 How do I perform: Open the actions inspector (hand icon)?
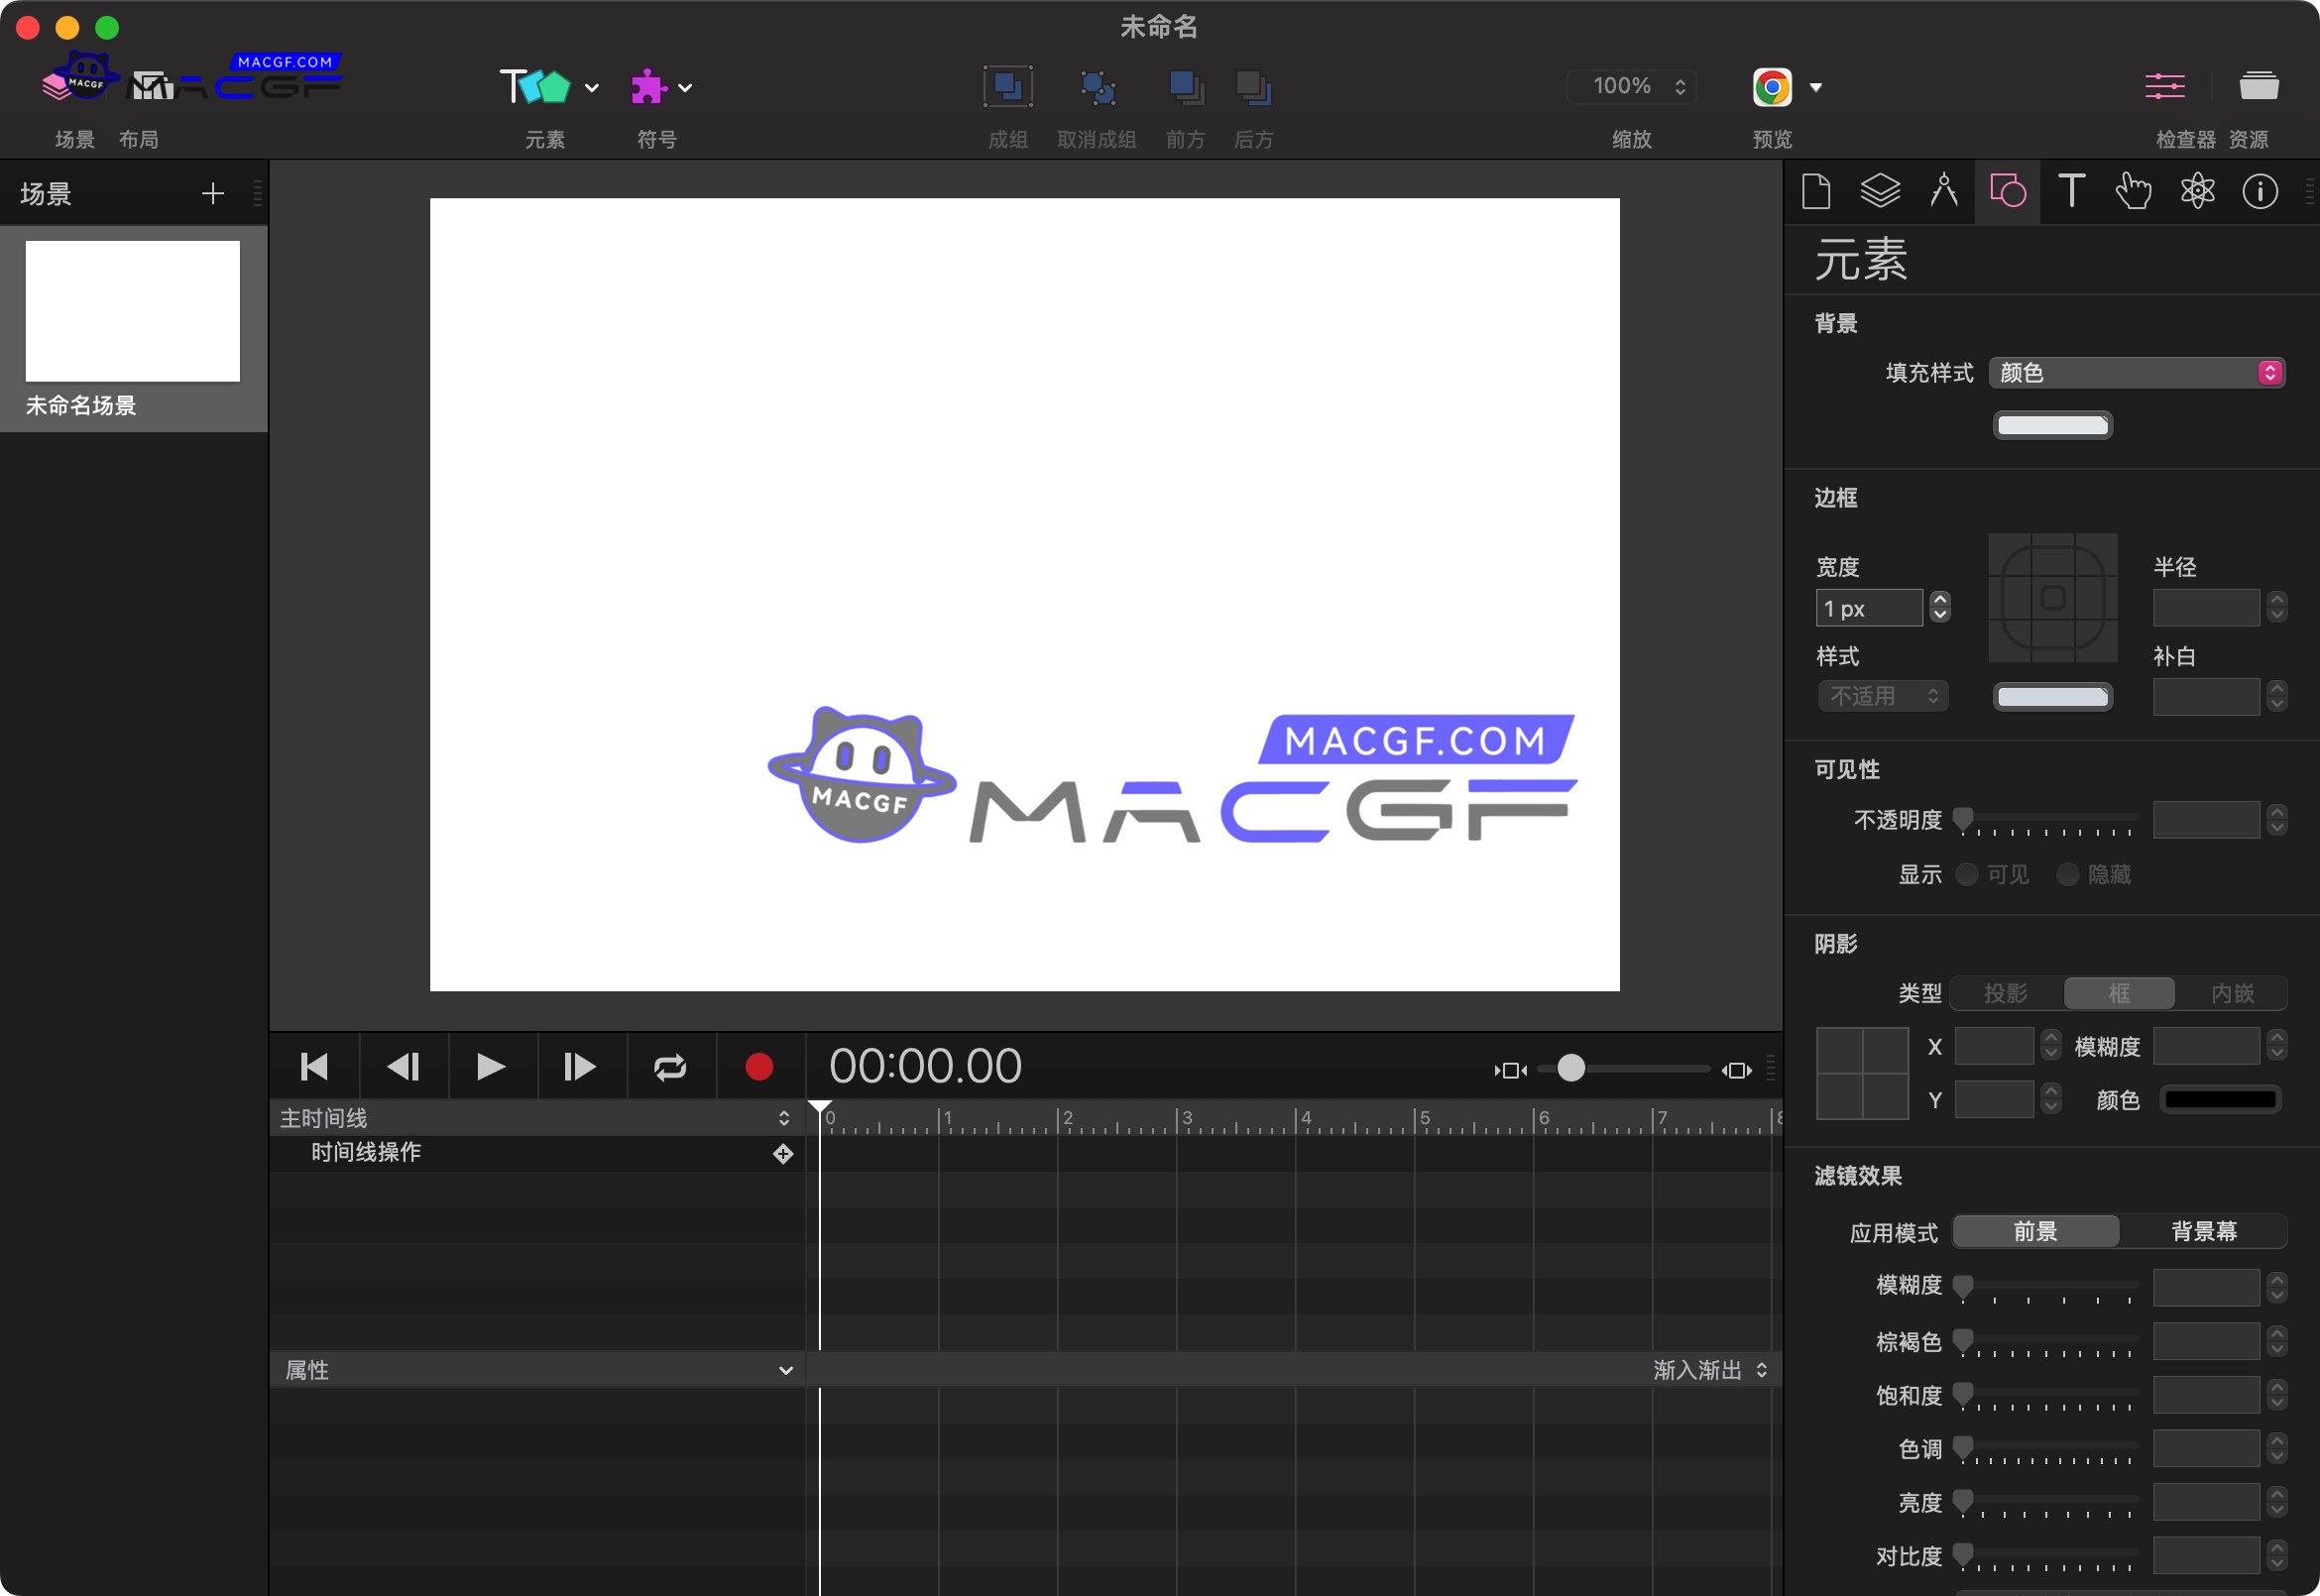(2134, 191)
